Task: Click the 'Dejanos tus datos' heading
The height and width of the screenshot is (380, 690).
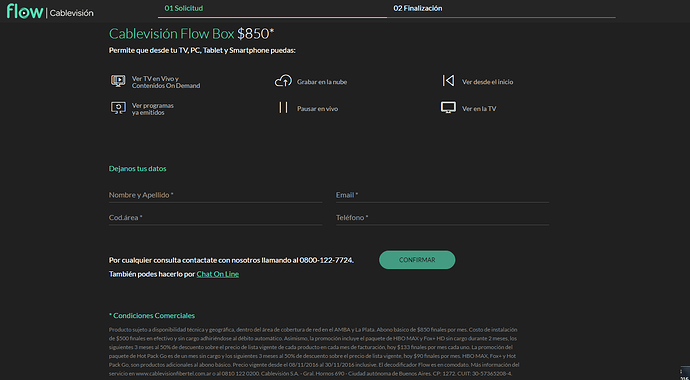Action: click(138, 169)
